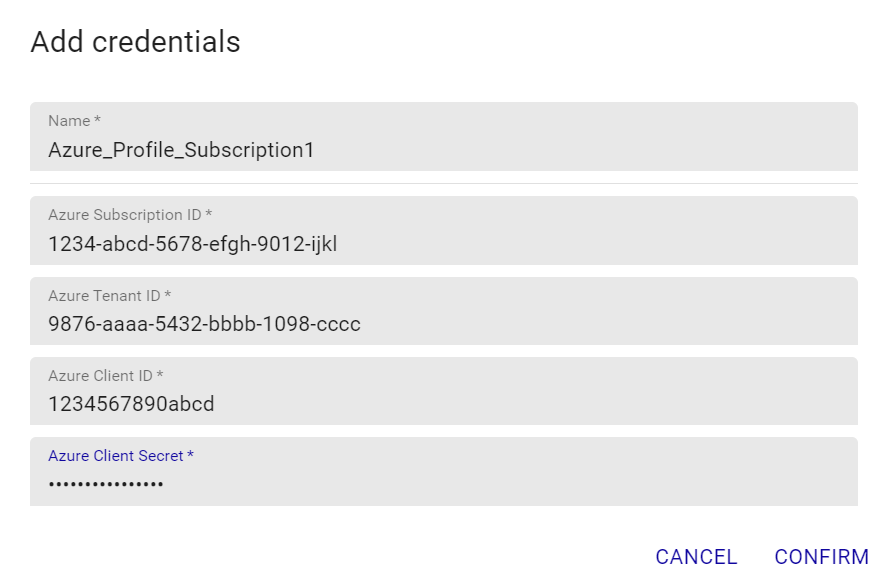The height and width of the screenshot is (588, 888).
Task: Select the Azure Tenant ID field
Action: tap(443, 311)
